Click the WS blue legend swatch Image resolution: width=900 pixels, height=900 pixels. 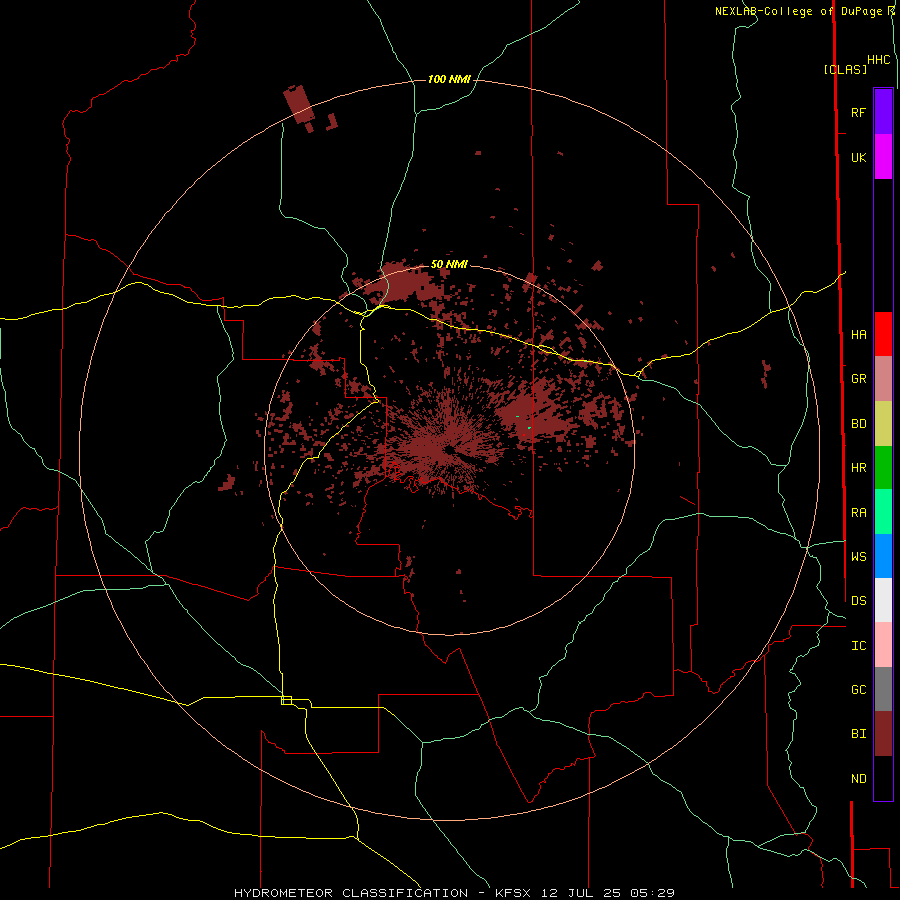point(883,556)
